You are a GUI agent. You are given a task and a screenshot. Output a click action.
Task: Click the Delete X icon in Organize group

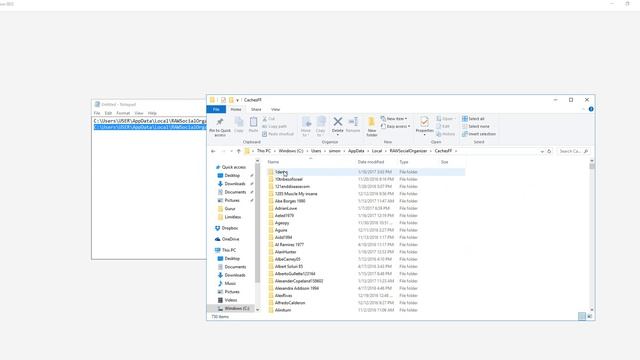(x=338, y=122)
